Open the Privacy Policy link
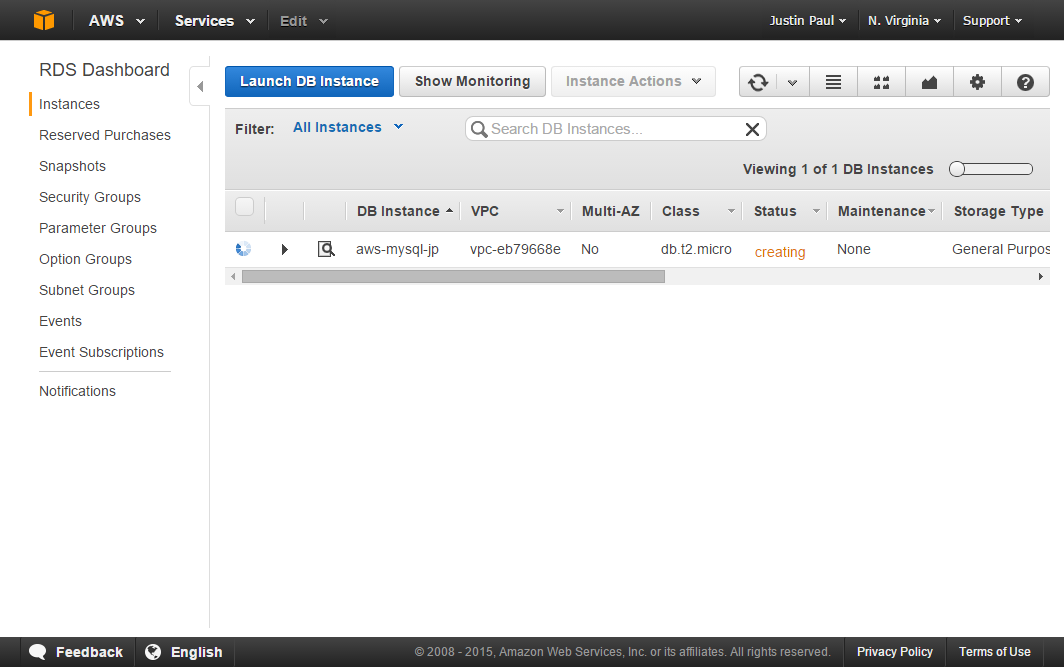1064x667 pixels. 894,651
